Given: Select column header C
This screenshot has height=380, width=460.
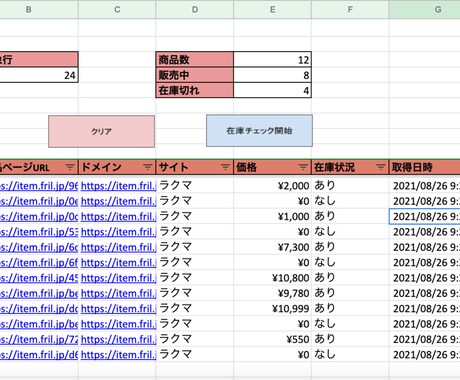Looking at the screenshot, I should tap(117, 9).
